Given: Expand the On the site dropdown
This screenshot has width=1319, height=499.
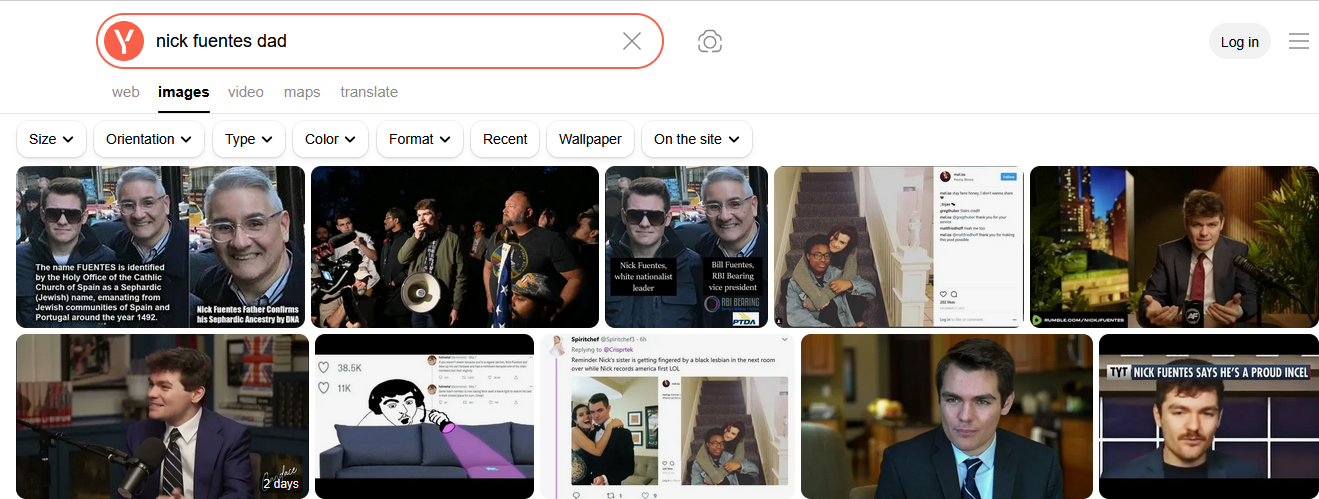Looking at the screenshot, I should point(697,139).
